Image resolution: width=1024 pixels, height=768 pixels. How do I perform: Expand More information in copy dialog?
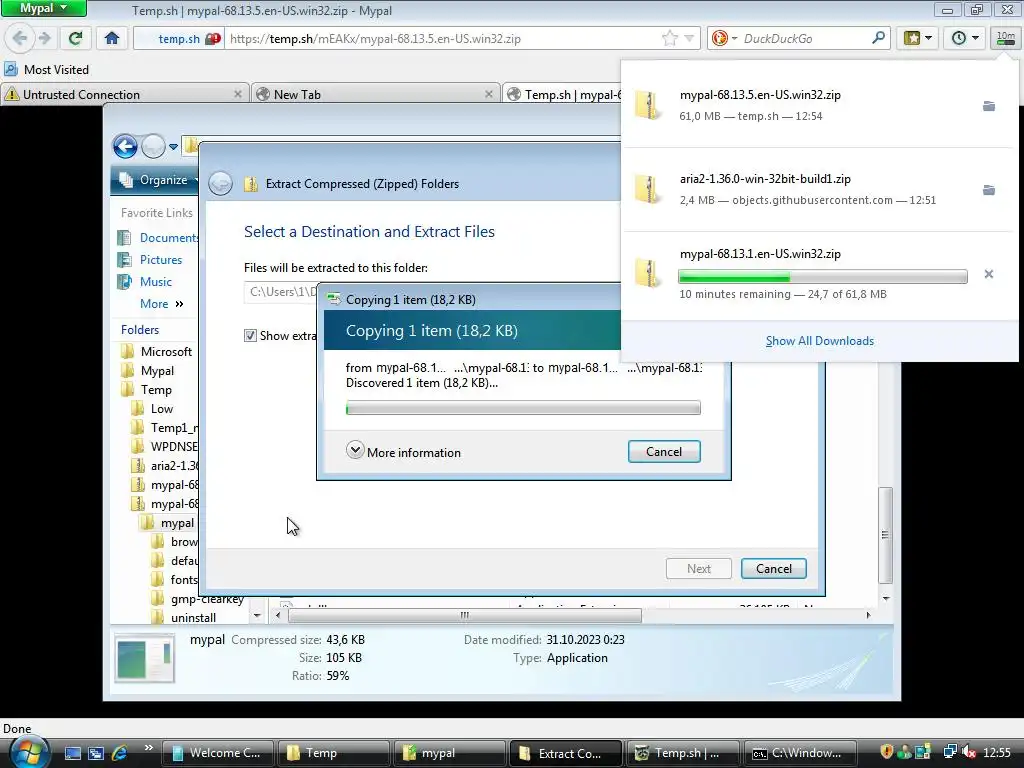(x=404, y=452)
